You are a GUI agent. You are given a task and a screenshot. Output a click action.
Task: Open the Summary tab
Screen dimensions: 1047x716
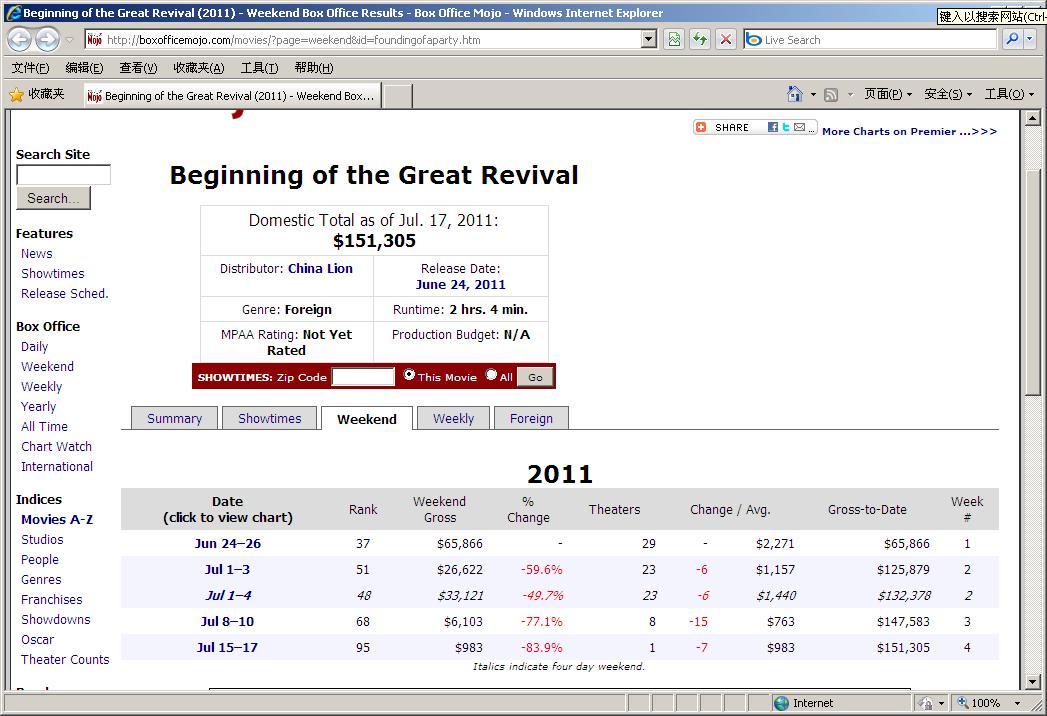[x=174, y=419]
